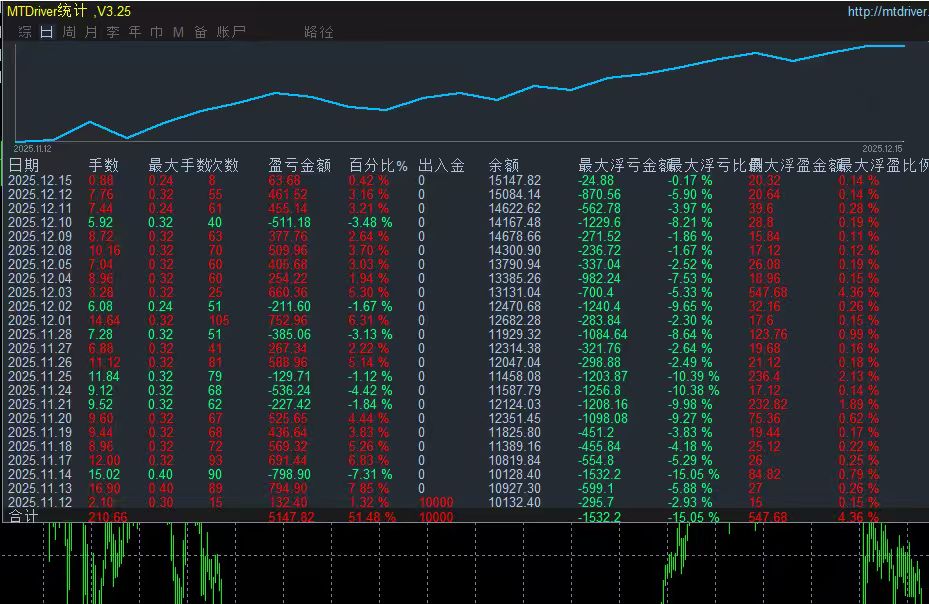Viewport: 929px width, 604px height.
Task: Click the profit value 752.96
Action: 288,320
